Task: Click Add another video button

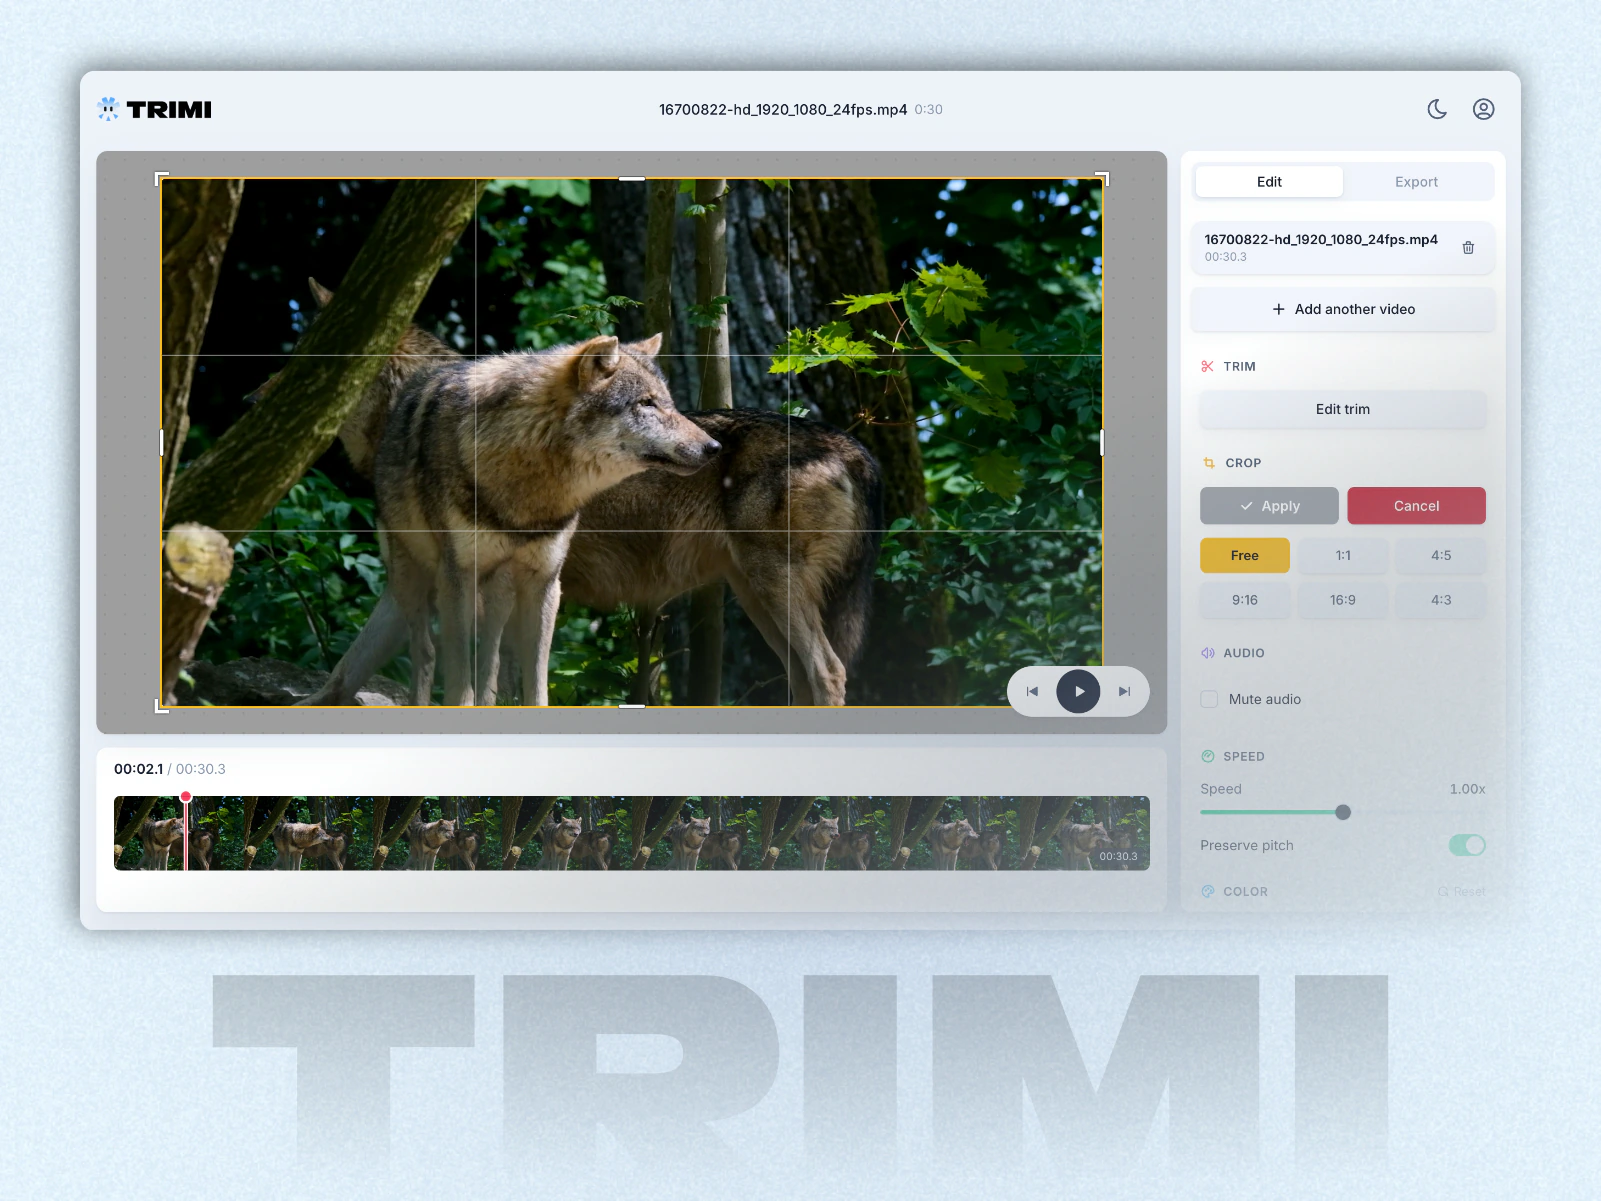Action: [x=1343, y=309]
